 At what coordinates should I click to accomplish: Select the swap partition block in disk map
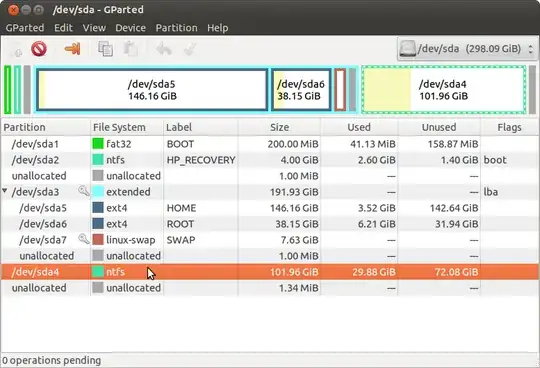click(x=340, y=90)
